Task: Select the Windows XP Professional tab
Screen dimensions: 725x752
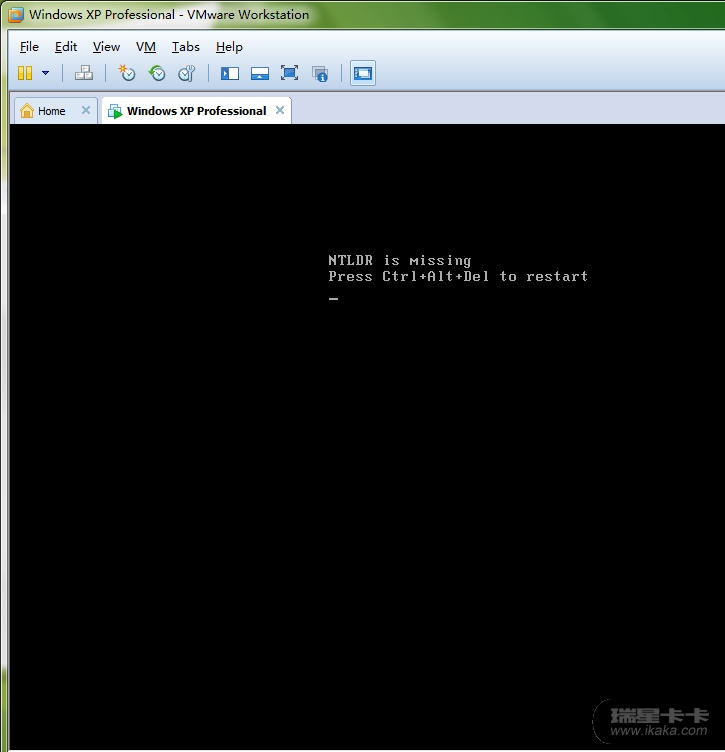Action: click(197, 111)
